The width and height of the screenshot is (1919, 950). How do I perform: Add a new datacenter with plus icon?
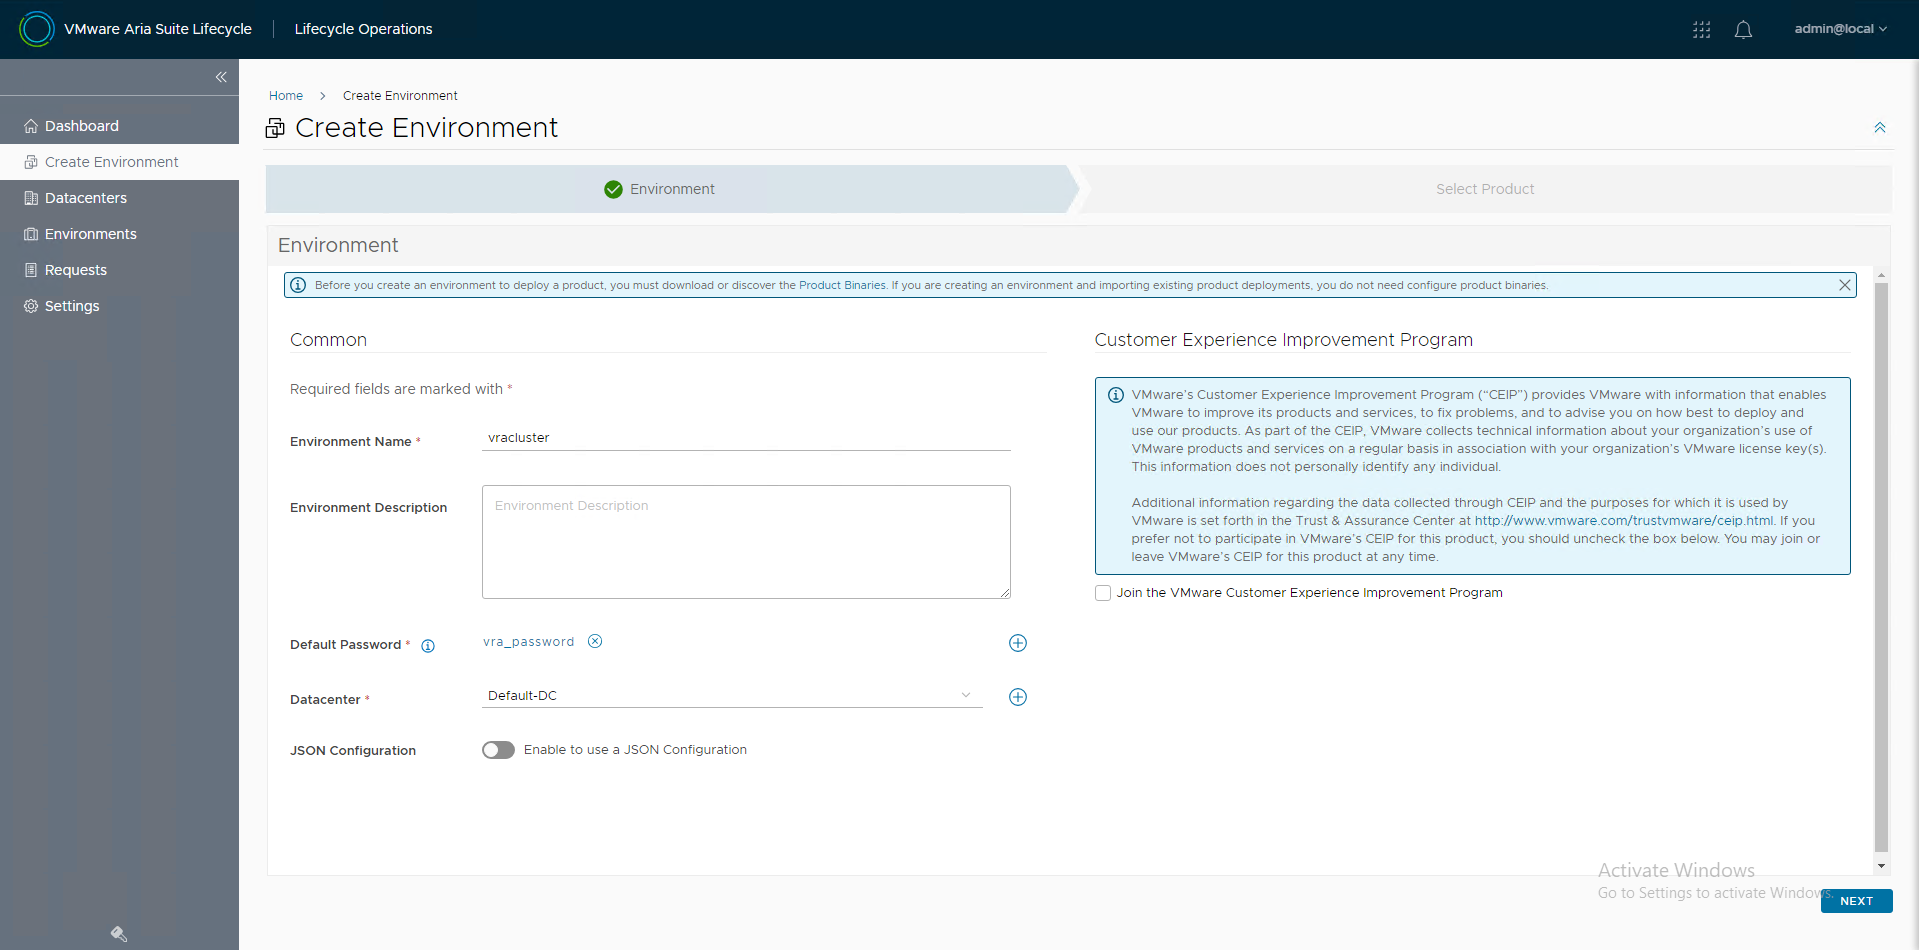[1018, 697]
